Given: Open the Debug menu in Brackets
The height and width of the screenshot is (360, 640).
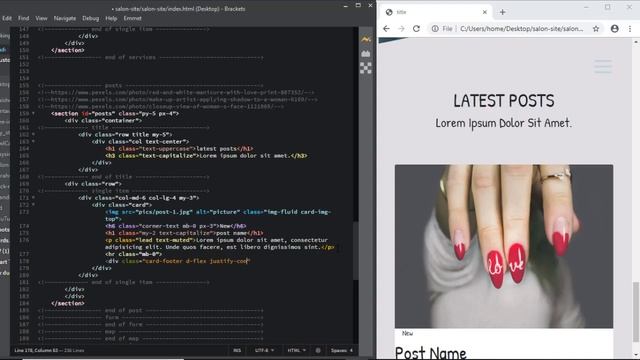Looking at the screenshot, I should pyautogui.click(x=91, y=18).
